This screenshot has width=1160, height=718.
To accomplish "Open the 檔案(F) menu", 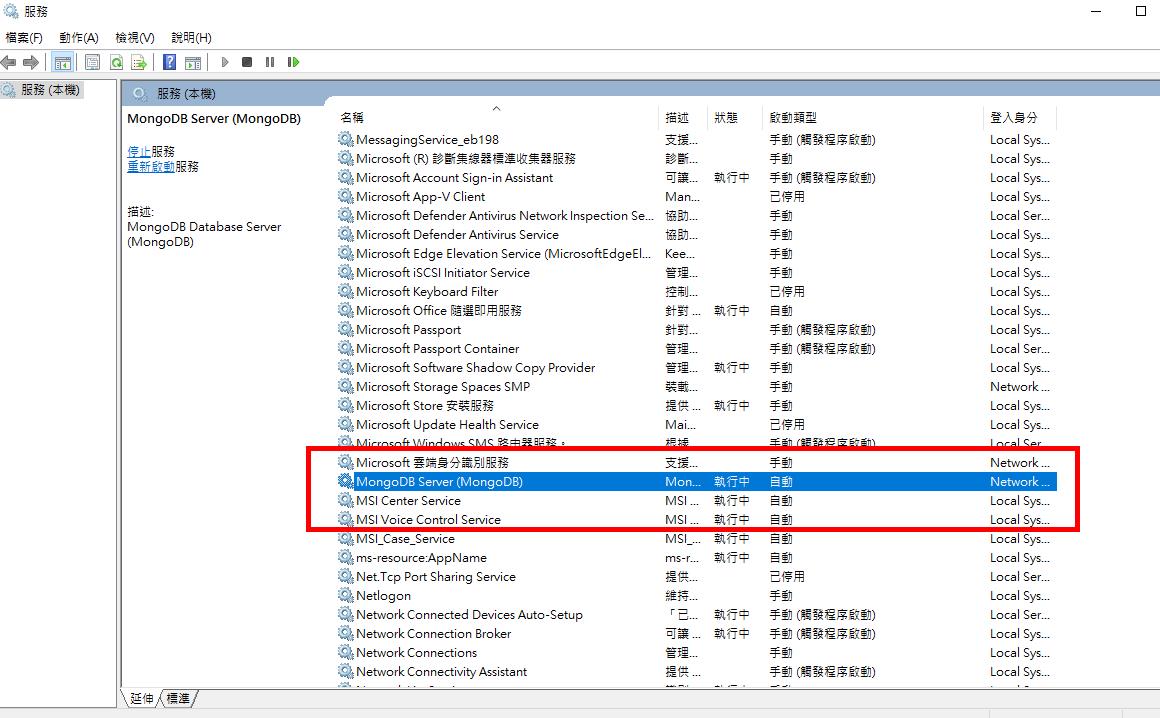I will pos(24,38).
